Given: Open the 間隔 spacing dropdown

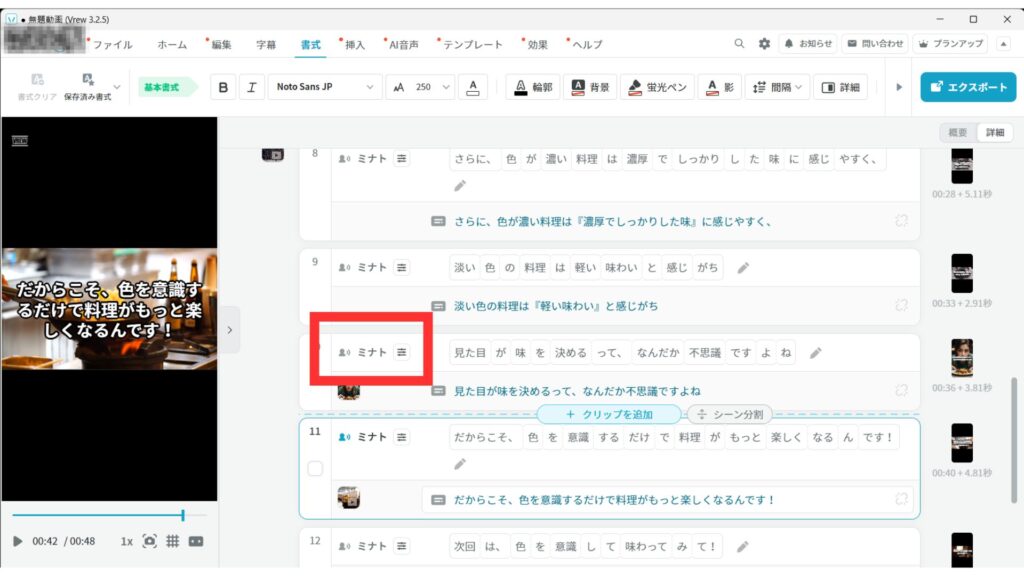Looking at the screenshot, I should pyautogui.click(x=778, y=87).
